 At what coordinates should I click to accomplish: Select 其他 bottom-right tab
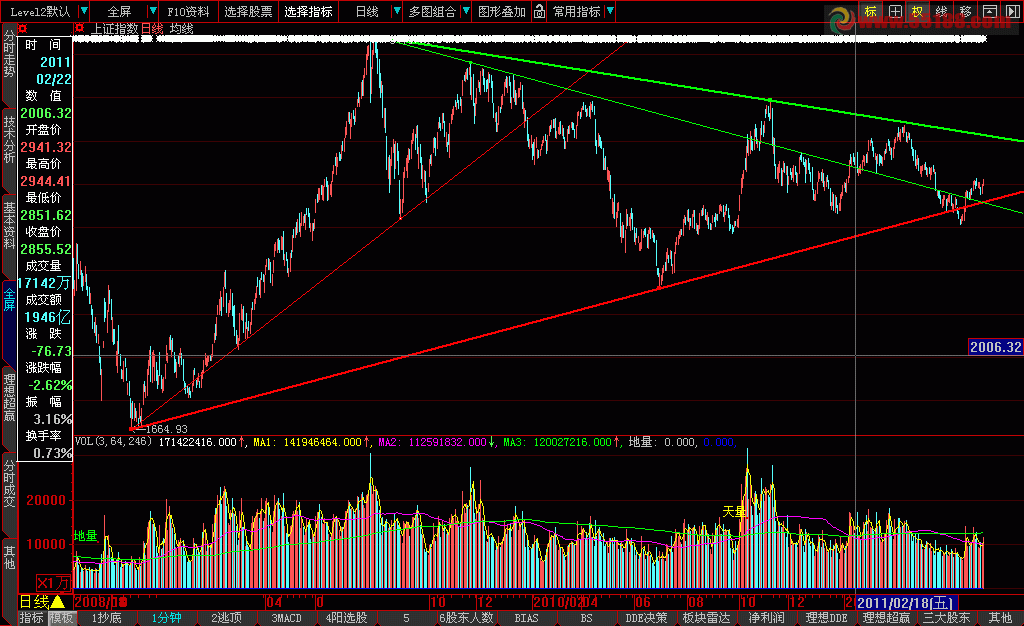[1000, 618]
